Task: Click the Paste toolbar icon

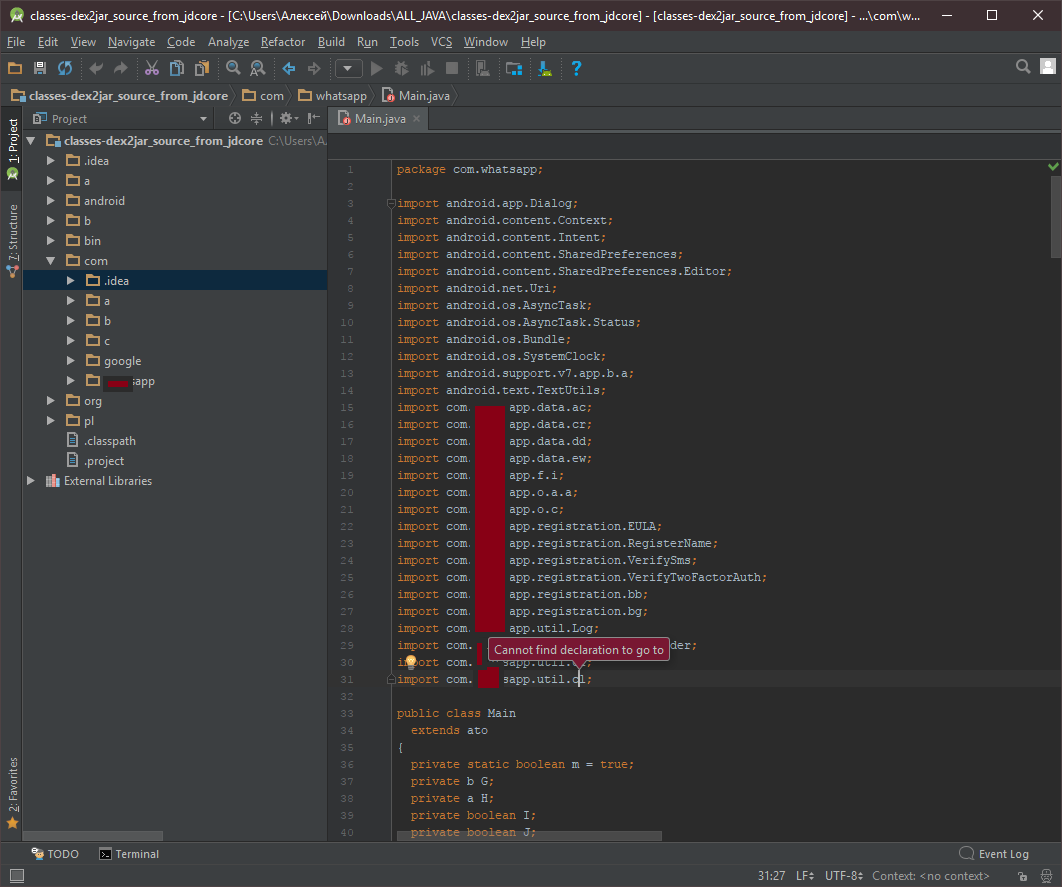Action: pyautogui.click(x=202, y=68)
